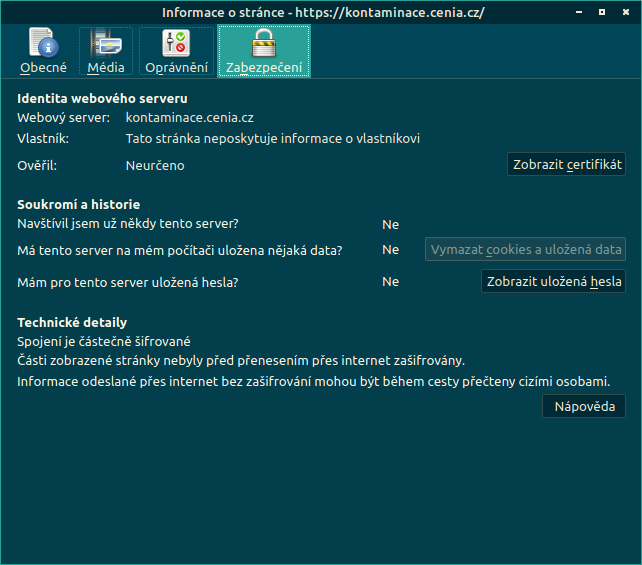Click the Oprávnění permissions checklist icon
642x565 pixels.
(x=176, y=43)
